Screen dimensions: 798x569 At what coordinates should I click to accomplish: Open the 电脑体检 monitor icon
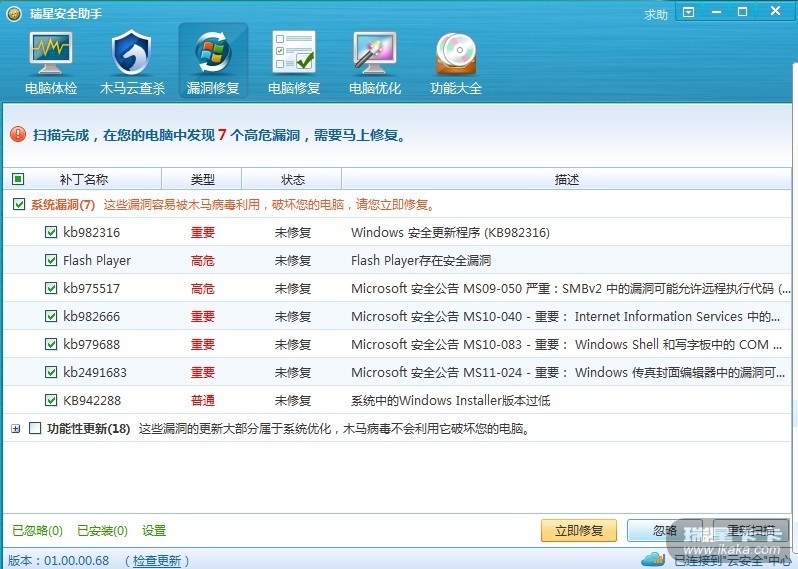[x=51, y=53]
